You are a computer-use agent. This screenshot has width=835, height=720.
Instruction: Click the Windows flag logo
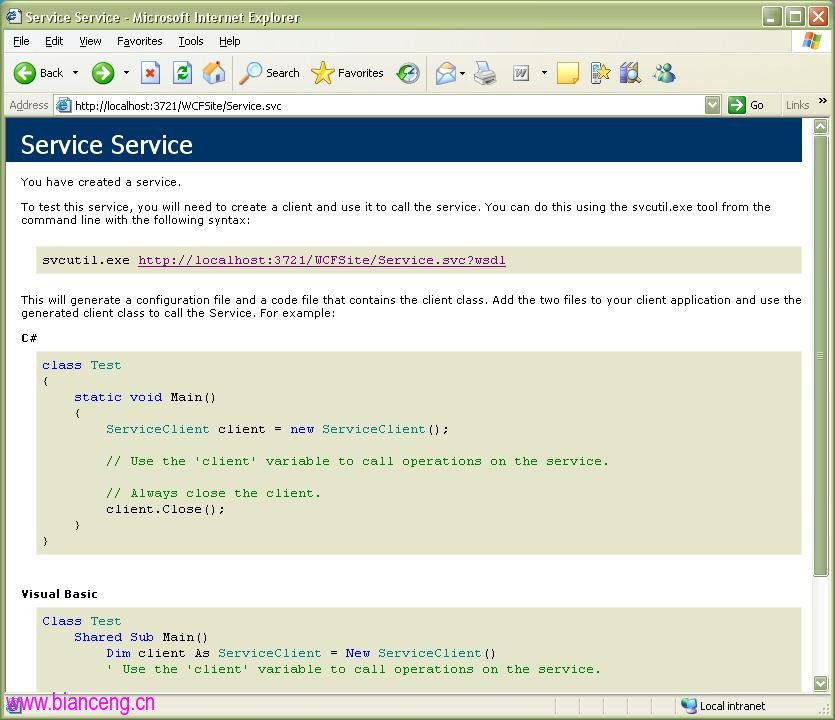click(x=812, y=41)
